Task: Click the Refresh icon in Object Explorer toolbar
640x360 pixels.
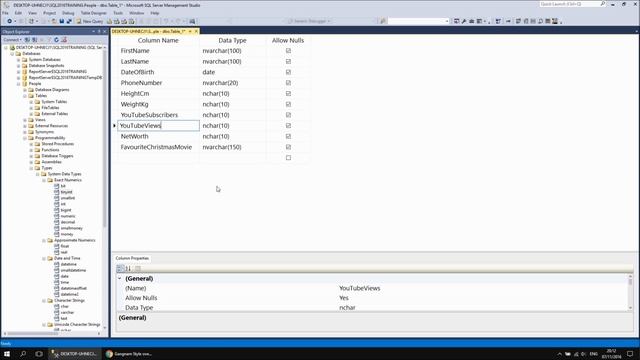Action: pos(56,40)
